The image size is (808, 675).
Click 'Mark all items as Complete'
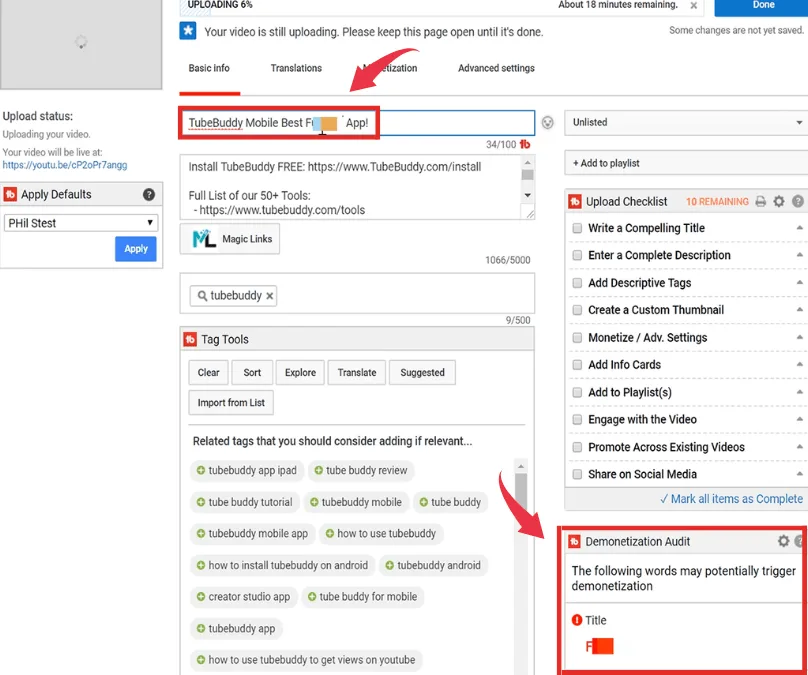tap(731, 499)
